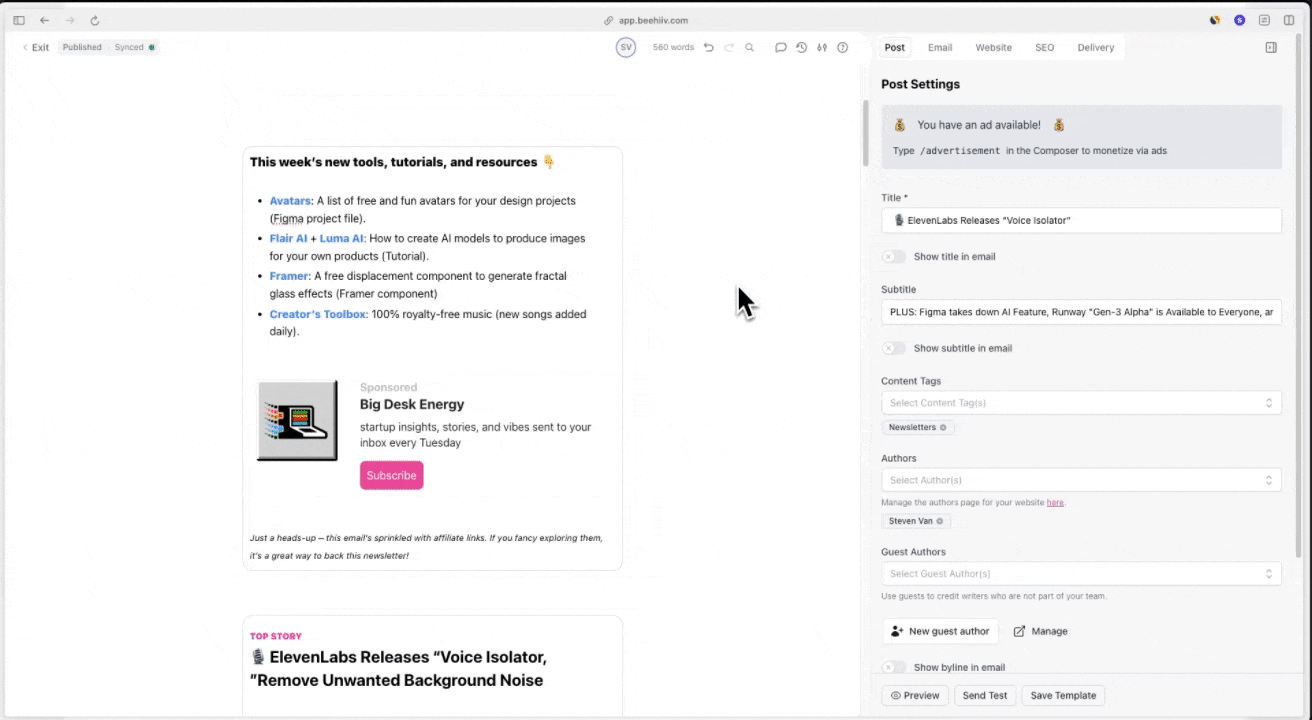The width and height of the screenshot is (1312, 720).
Task: Click the redo arrow icon
Action: pyautogui.click(x=729, y=47)
